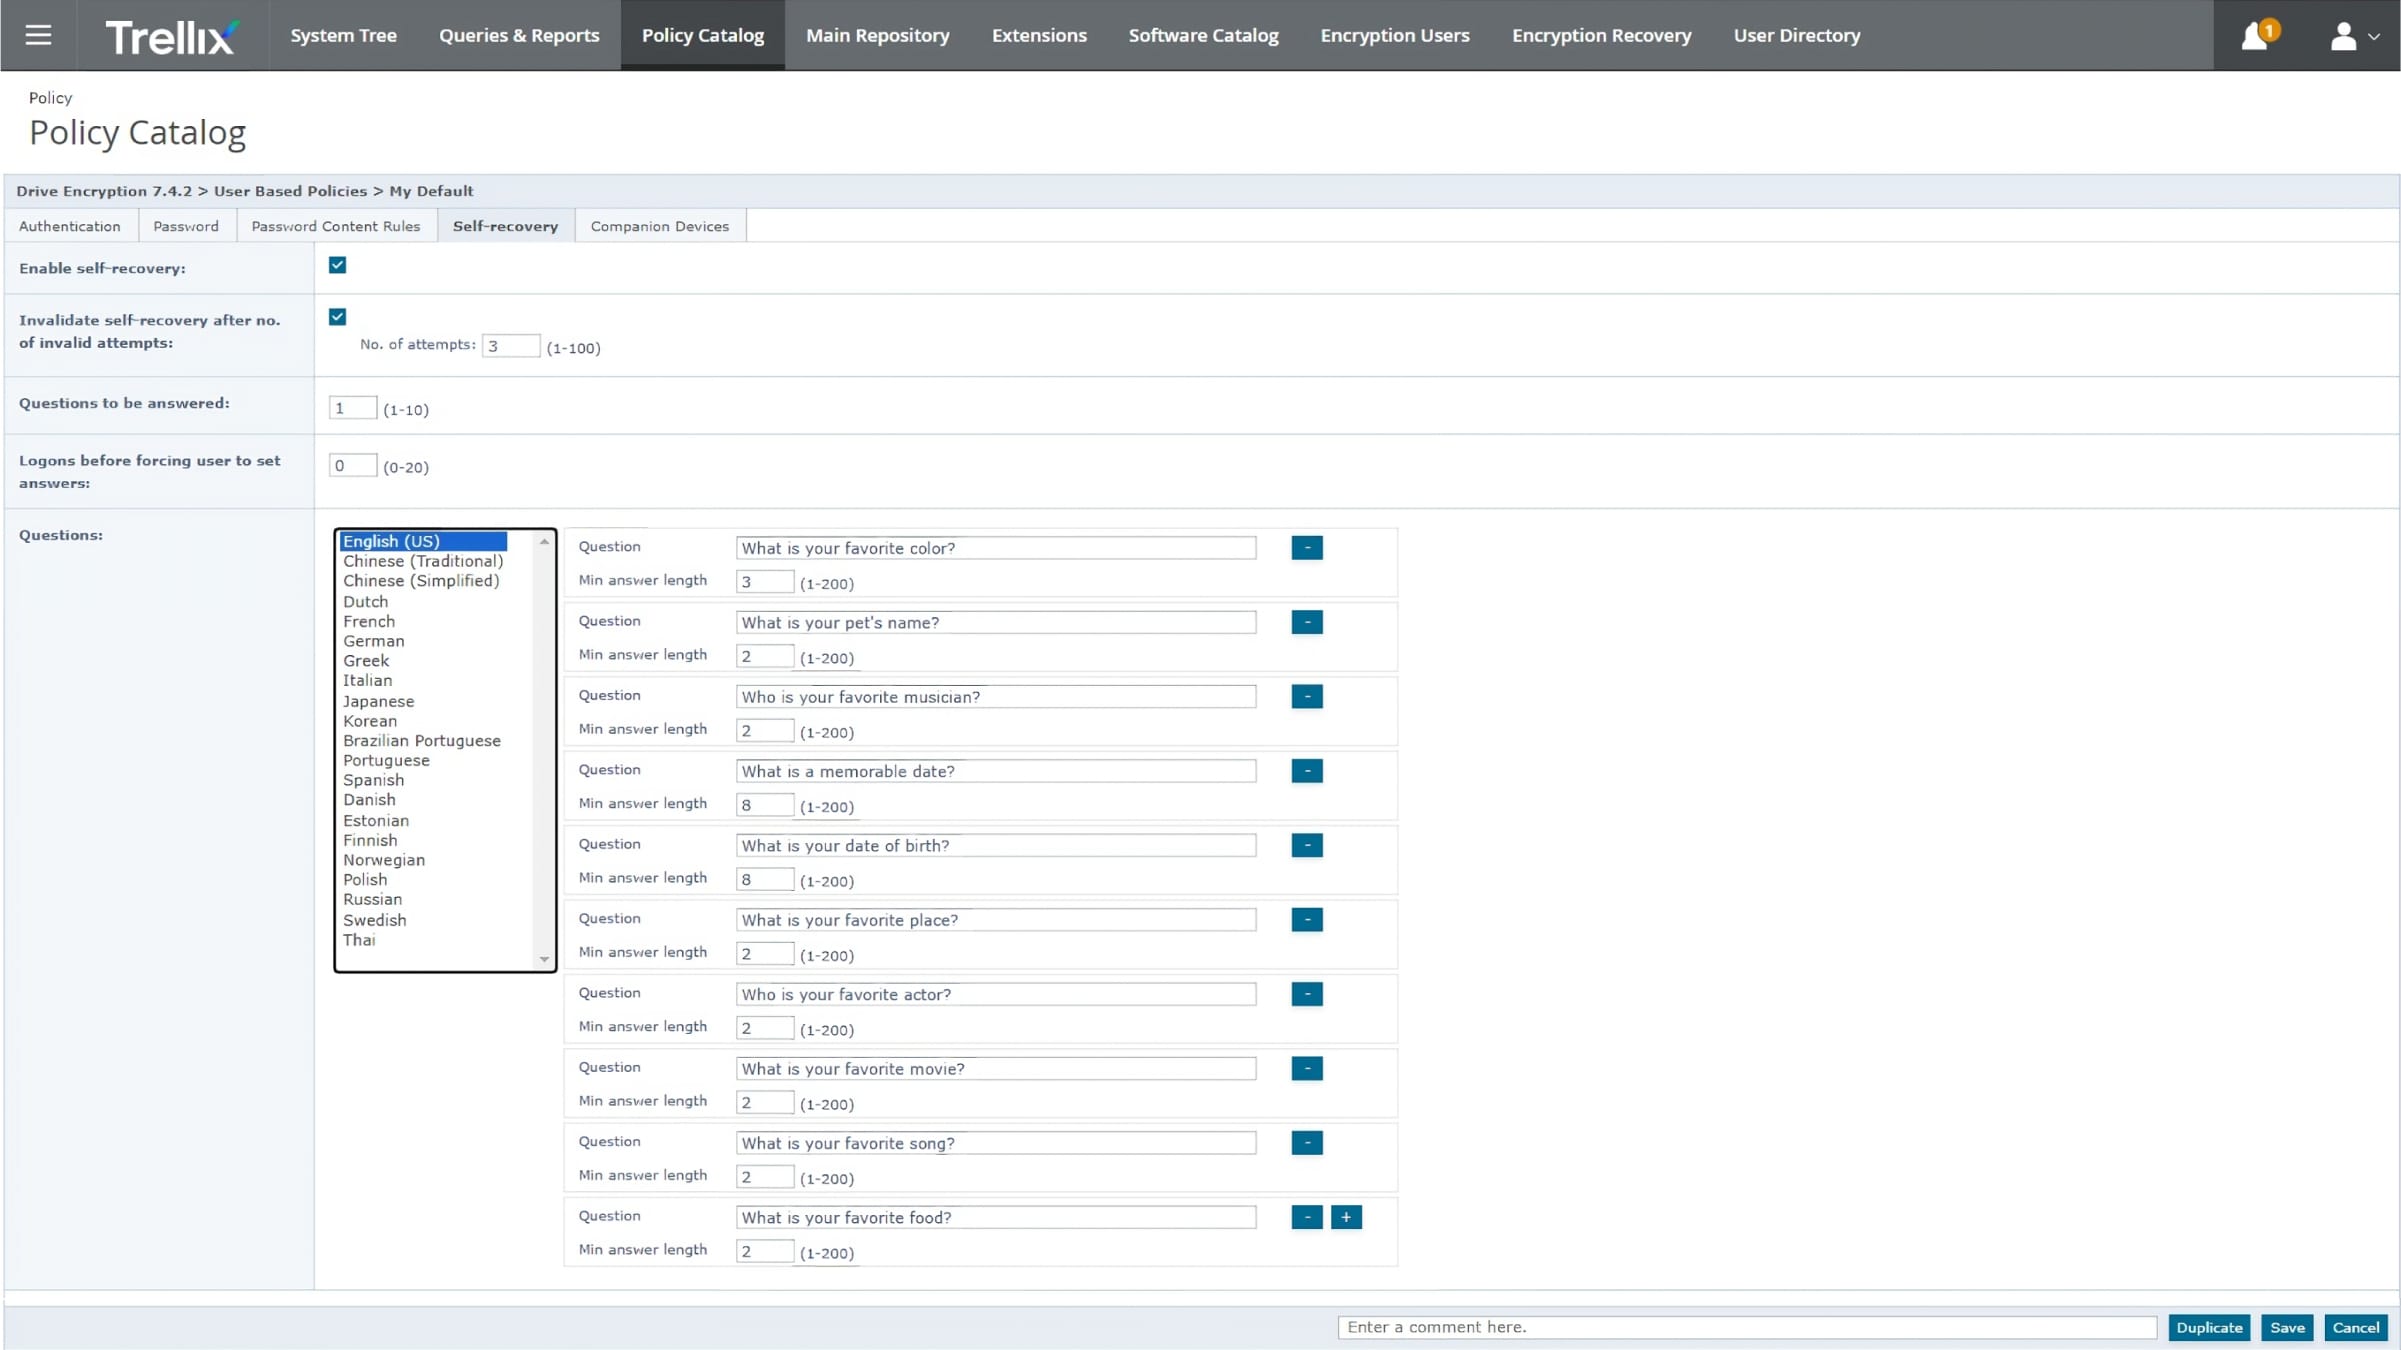Toggle invalidate self-recovery after invalid attempts
This screenshot has width=2401, height=1350.
pyautogui.click(x=337, y=317)
